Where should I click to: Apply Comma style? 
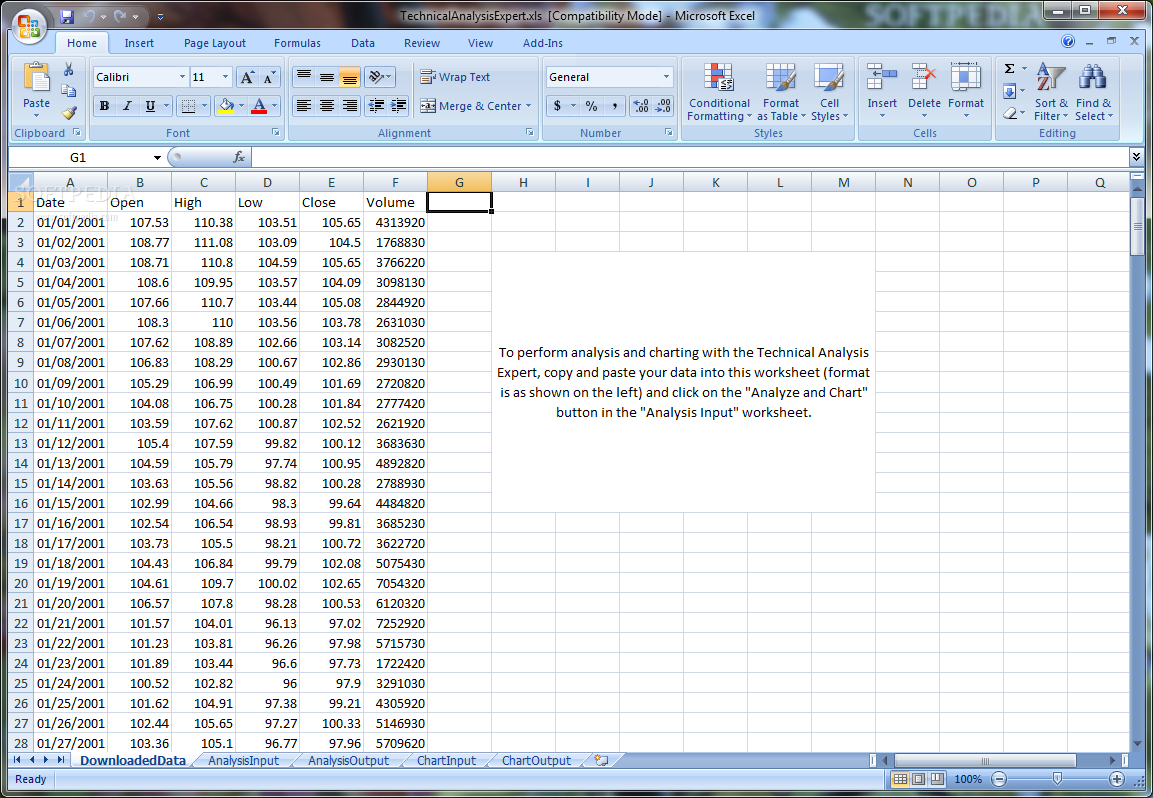[614, 106]
